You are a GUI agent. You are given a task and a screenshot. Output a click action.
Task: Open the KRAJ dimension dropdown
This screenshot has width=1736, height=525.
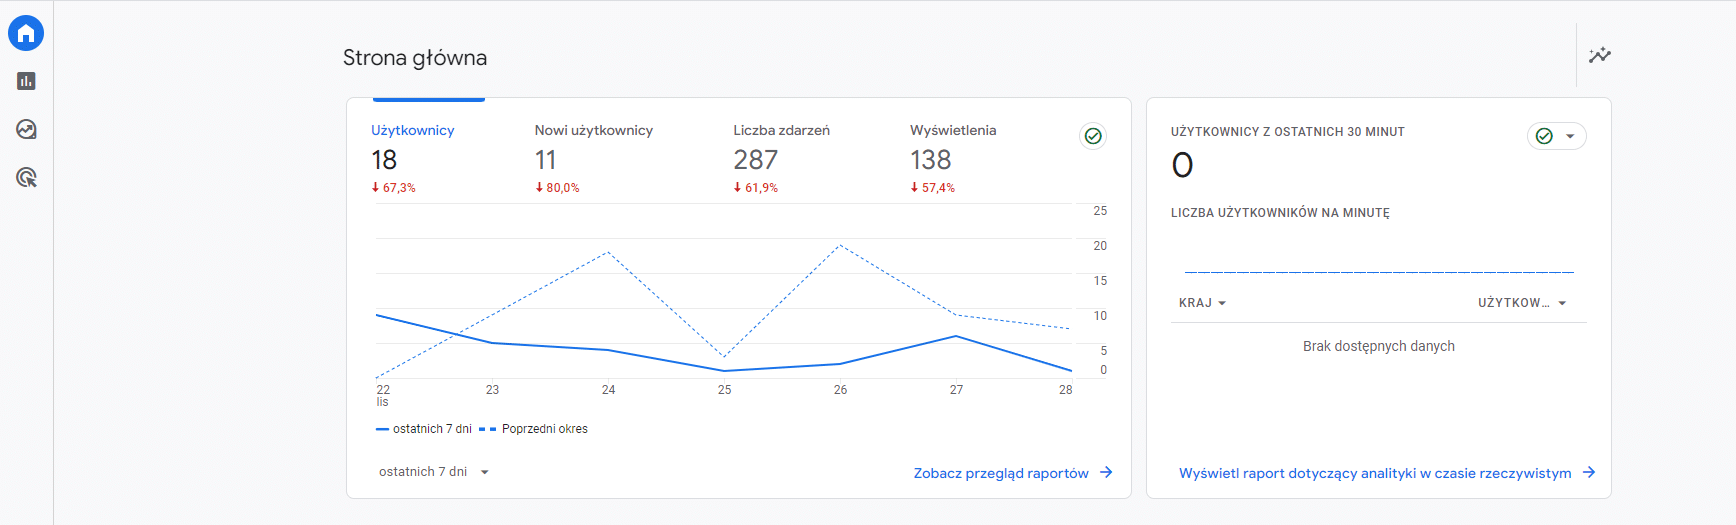pyautogui.click(x=1202, y=303)
